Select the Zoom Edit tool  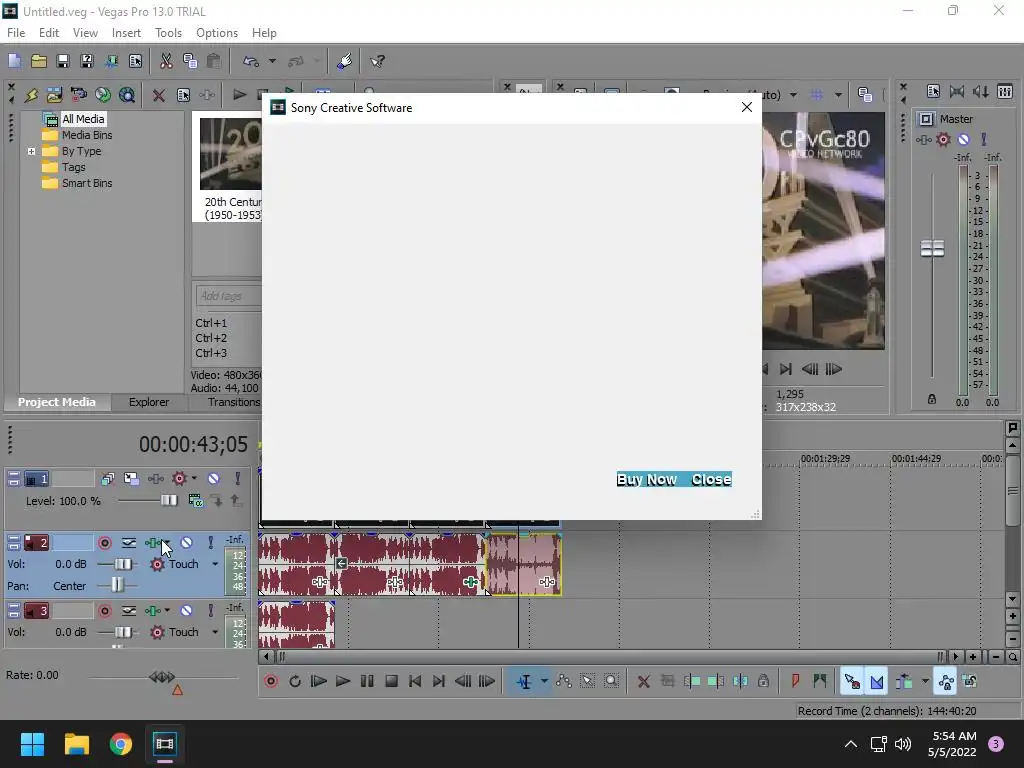pos(611,682)
